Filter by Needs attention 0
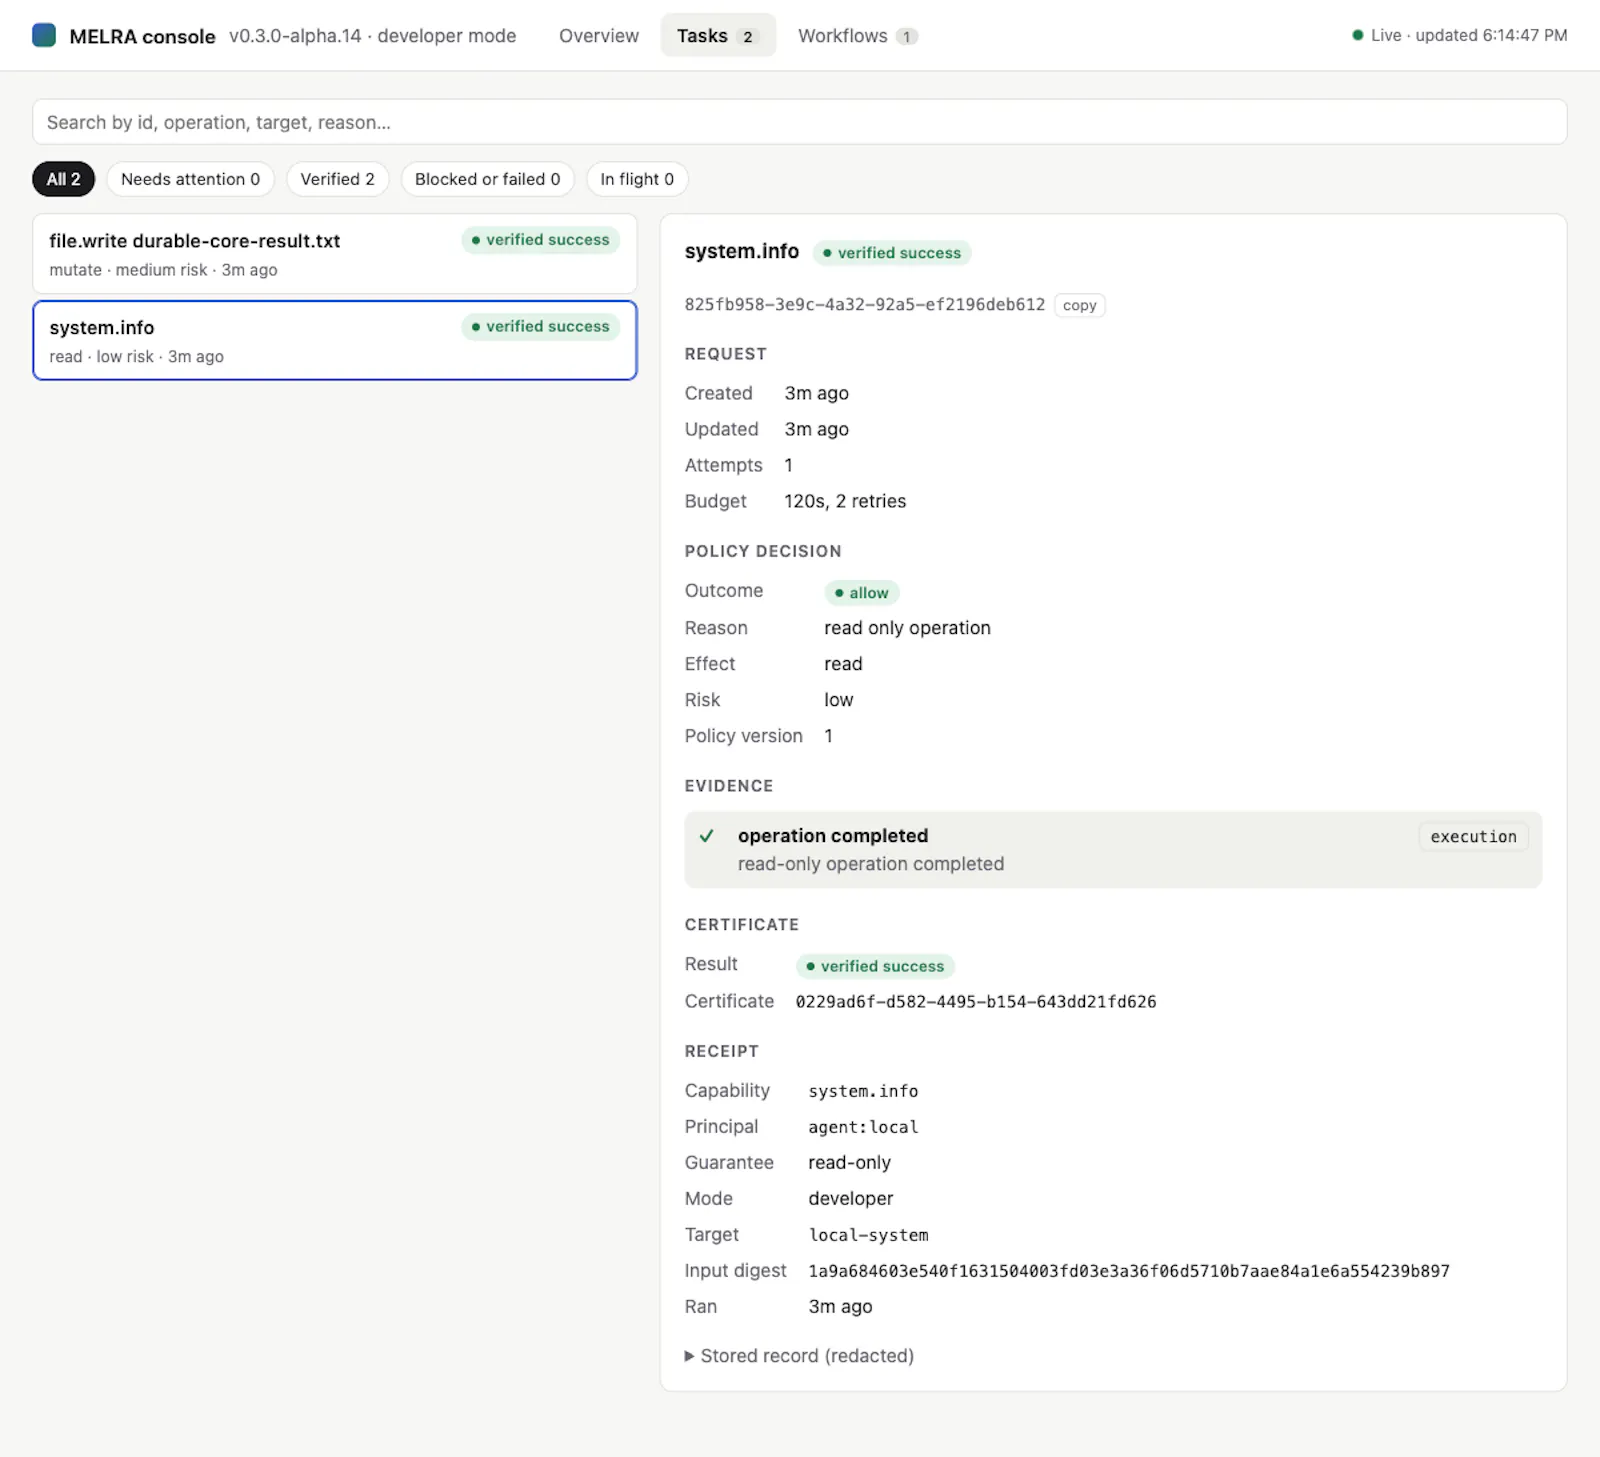Viewport: 1600px width, 1457px height. pyautogui.click(x=190, y=179)
